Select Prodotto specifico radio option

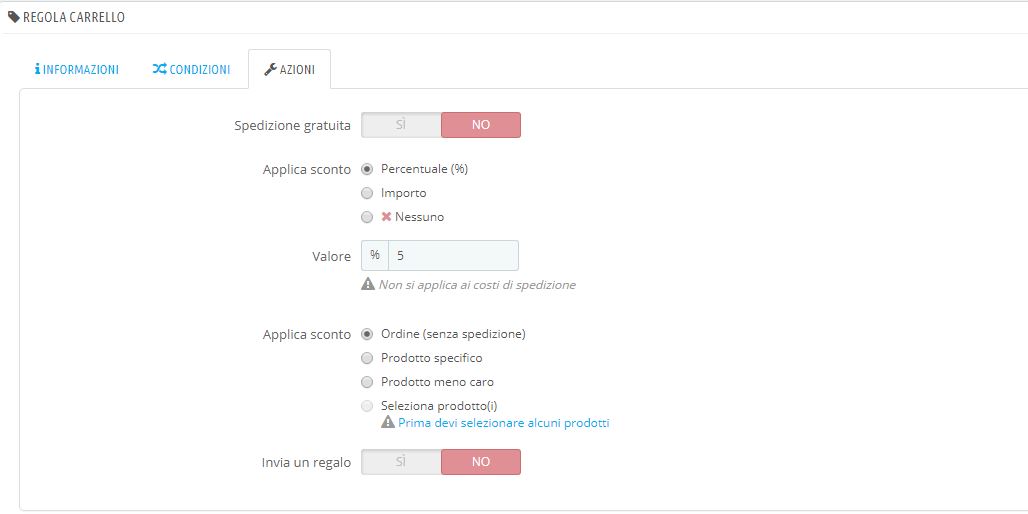tap(367, 358)
